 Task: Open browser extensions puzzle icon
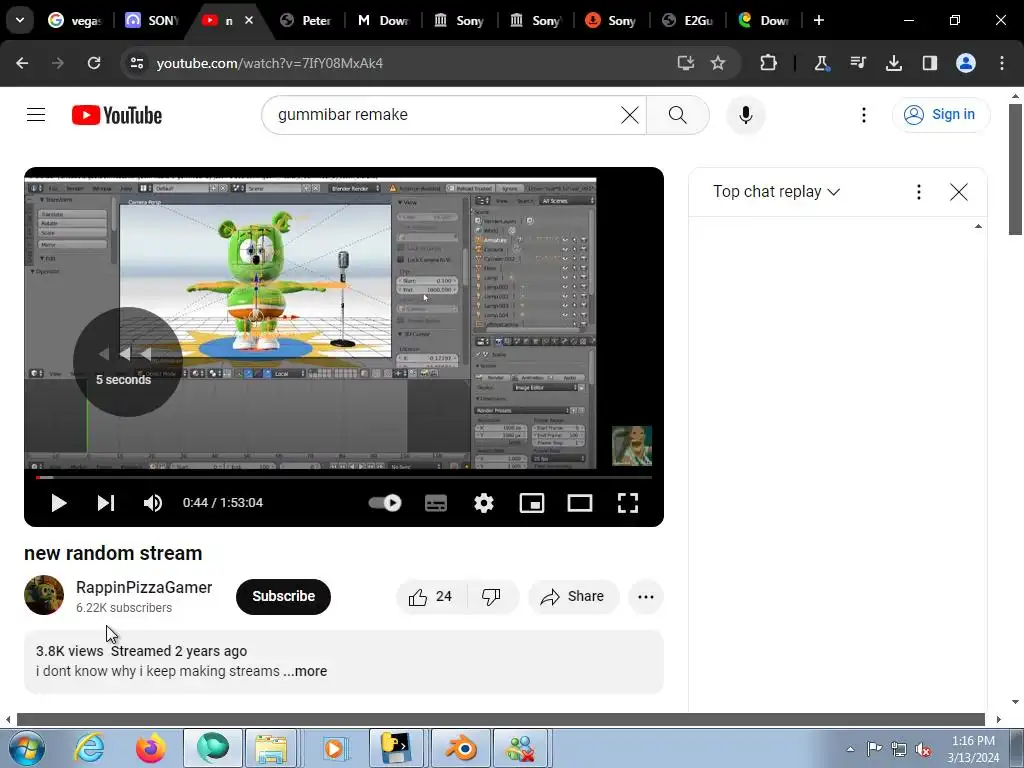(769, 63)
